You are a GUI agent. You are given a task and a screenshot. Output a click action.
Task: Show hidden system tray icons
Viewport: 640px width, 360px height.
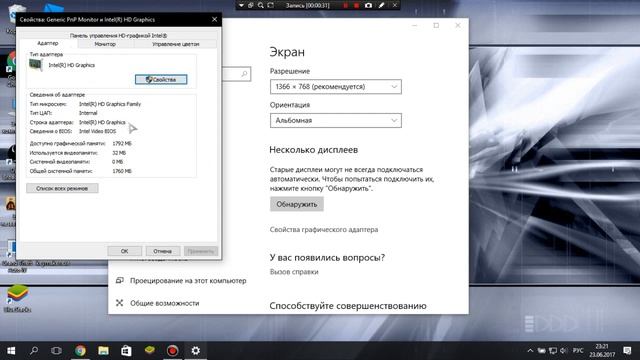coord(530,351)
